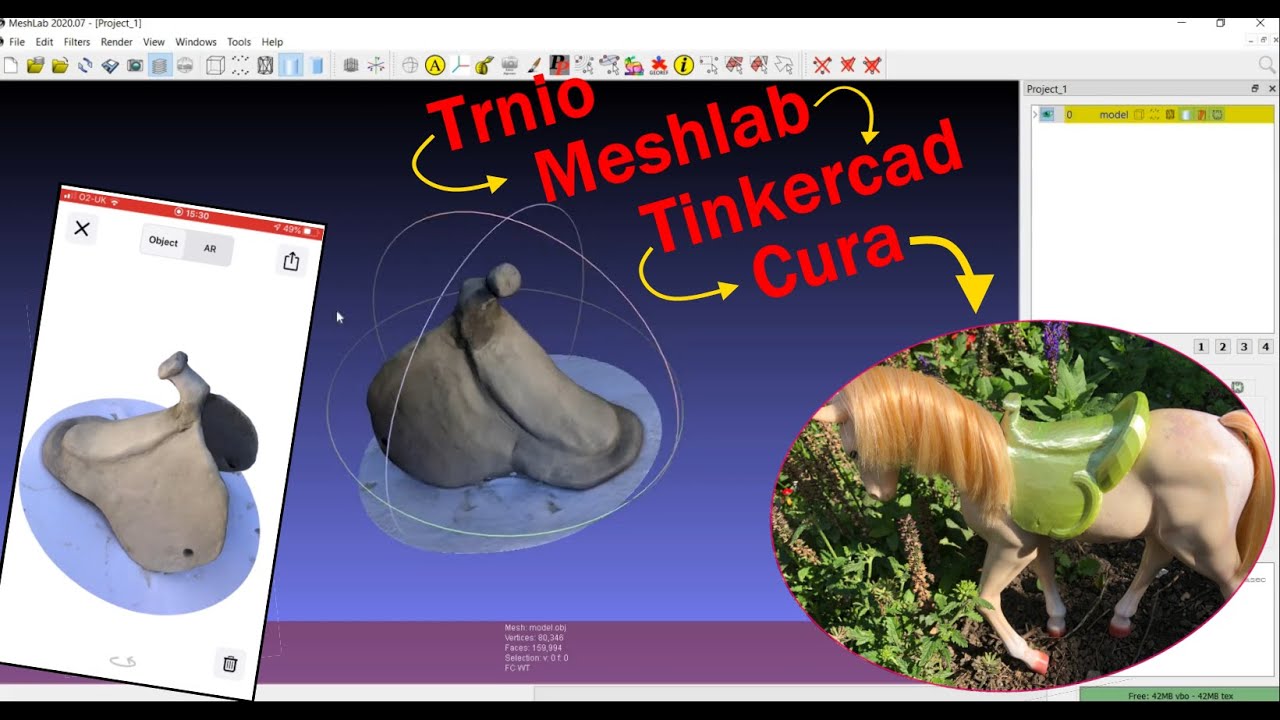Select the model layer row

coord(1152,115)
